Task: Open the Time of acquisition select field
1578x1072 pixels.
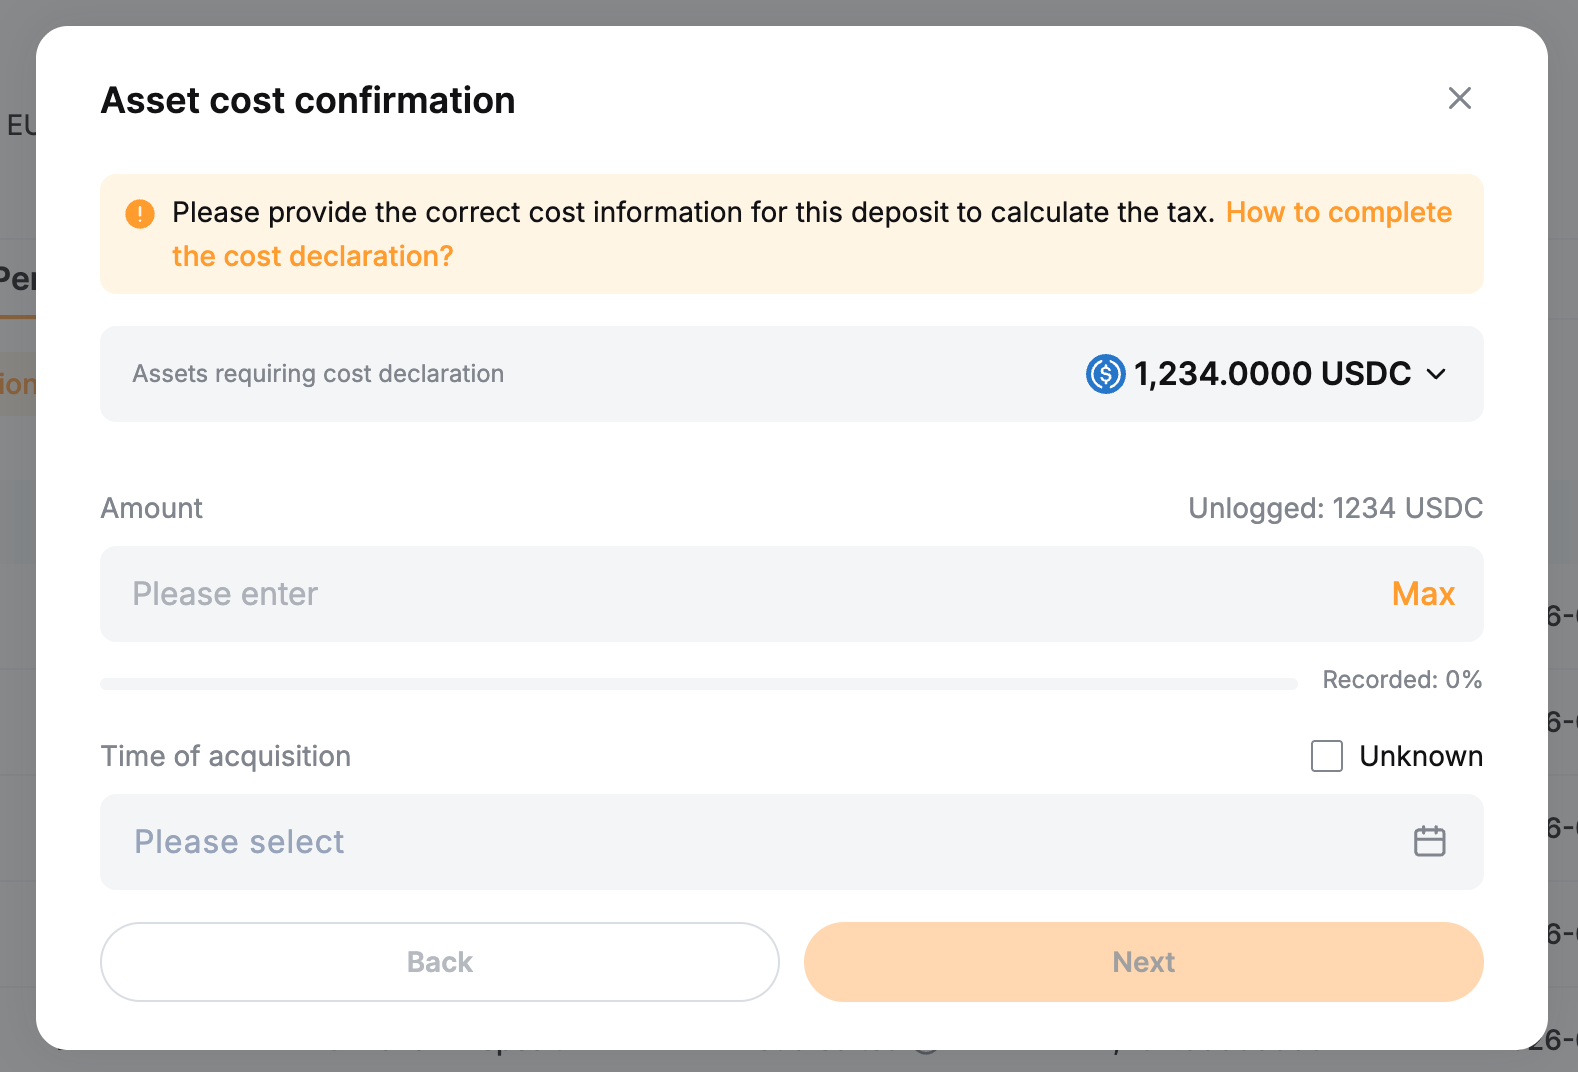Action: [760, 841]
